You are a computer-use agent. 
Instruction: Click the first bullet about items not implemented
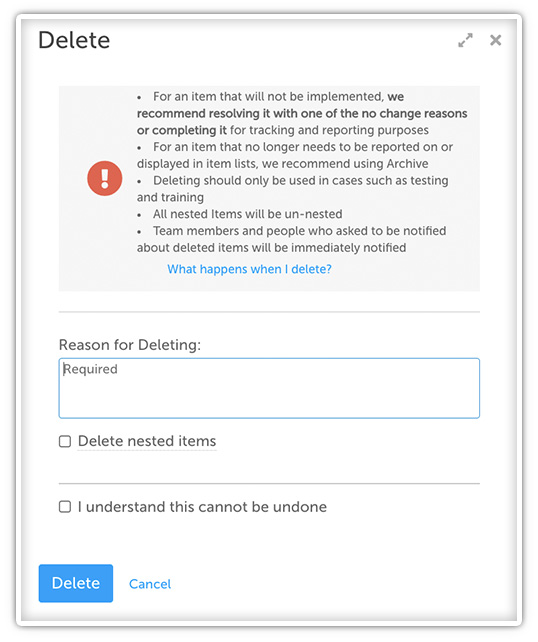302,113
